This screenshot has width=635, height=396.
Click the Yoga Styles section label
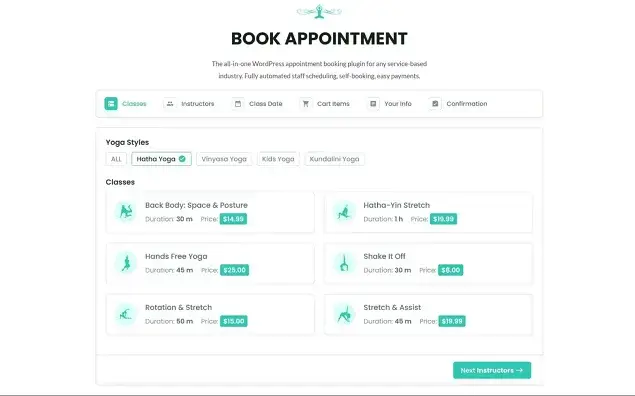pos(127,142)
